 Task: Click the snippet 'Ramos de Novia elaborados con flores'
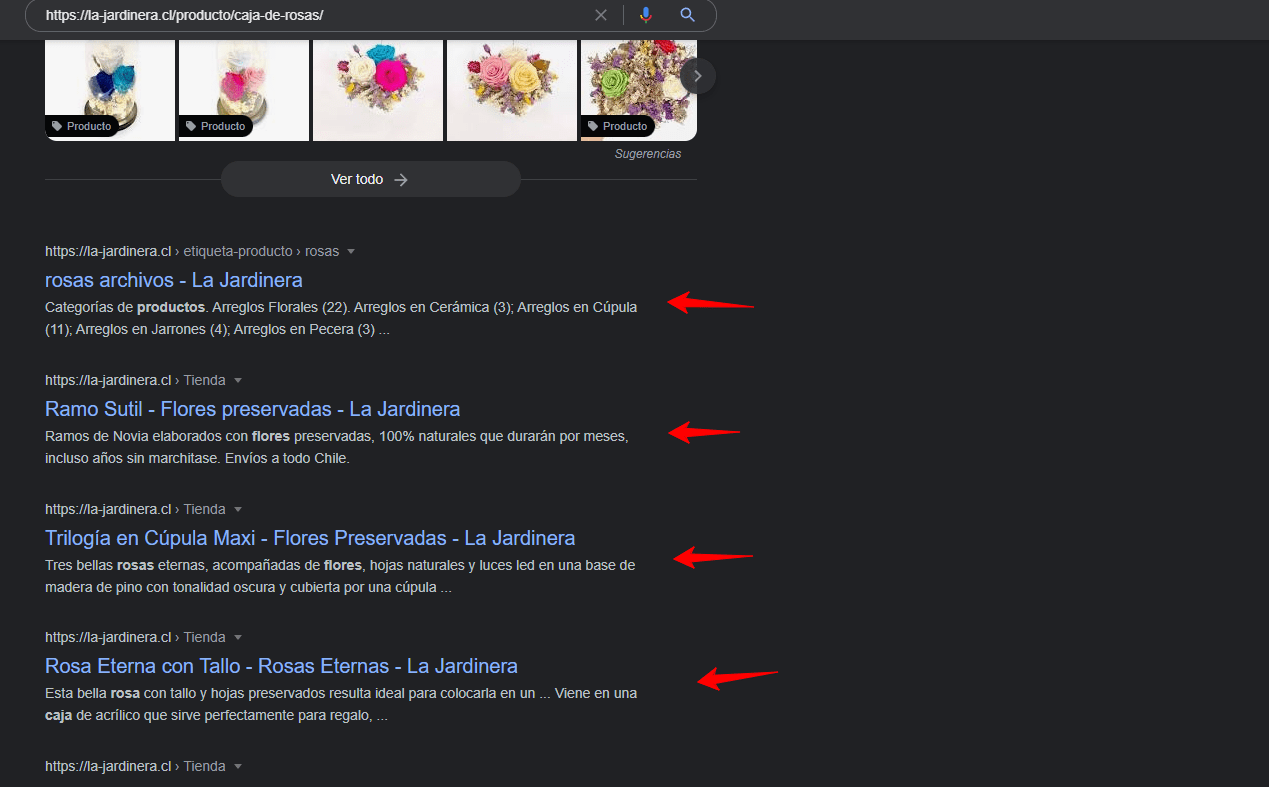pos(337,447)
